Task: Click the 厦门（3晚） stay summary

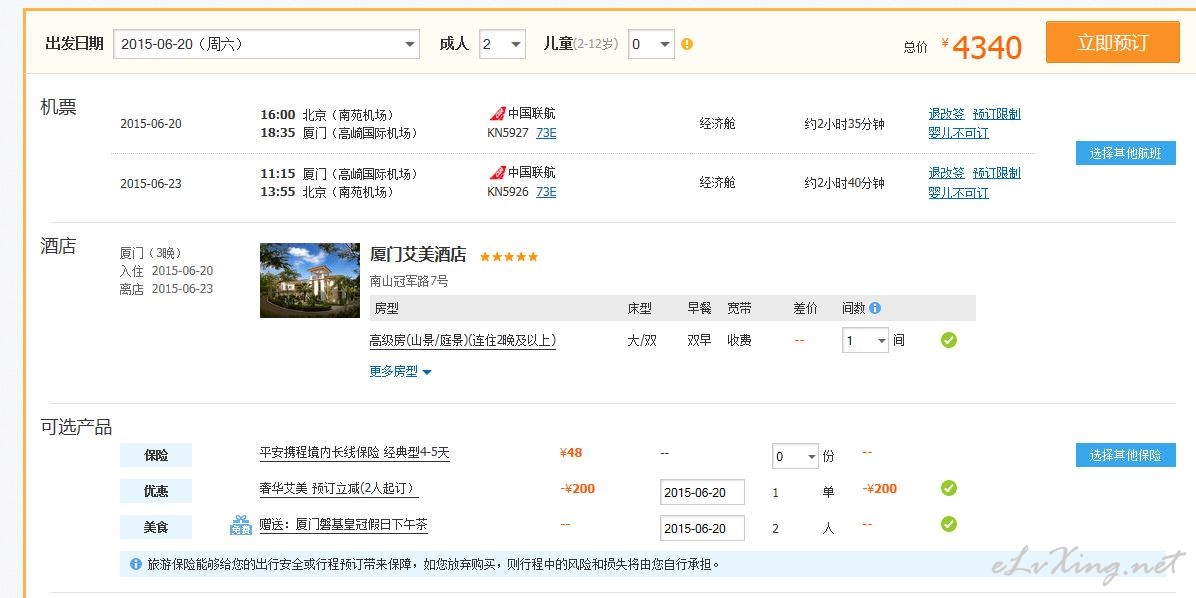Action: (150, 253)
